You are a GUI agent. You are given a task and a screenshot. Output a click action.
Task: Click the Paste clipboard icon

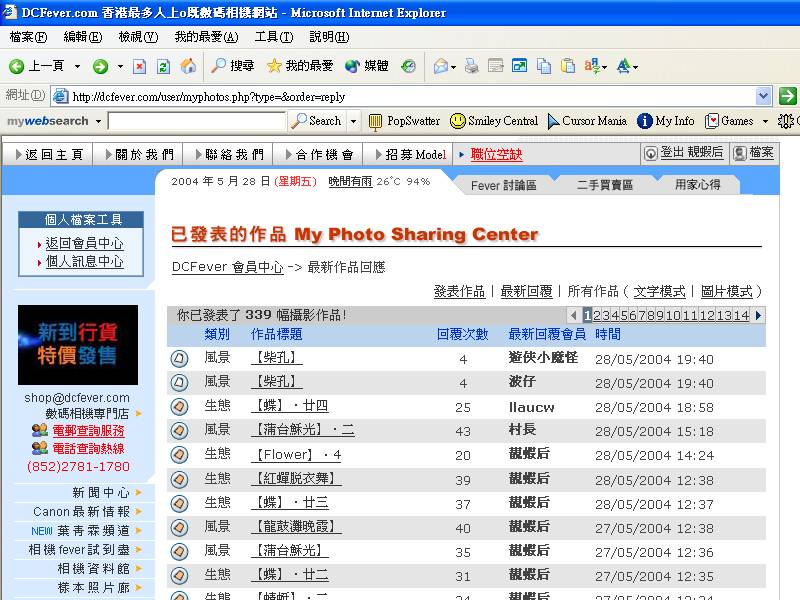tap(568, 66)
